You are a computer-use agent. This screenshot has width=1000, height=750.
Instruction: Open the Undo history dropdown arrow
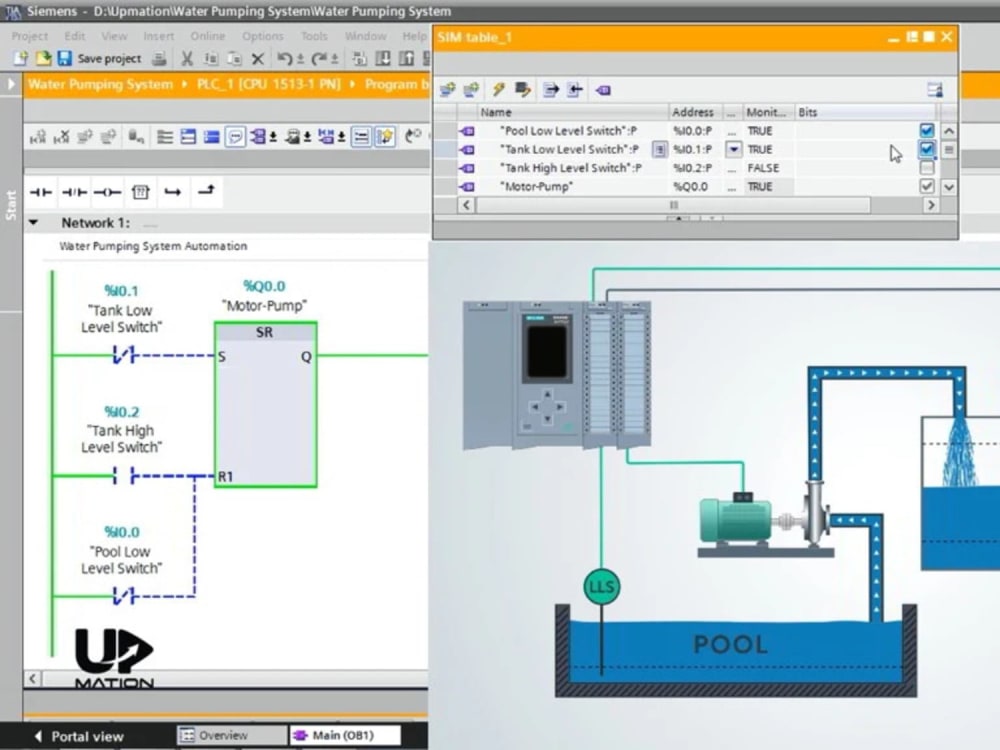pos(300,59)
